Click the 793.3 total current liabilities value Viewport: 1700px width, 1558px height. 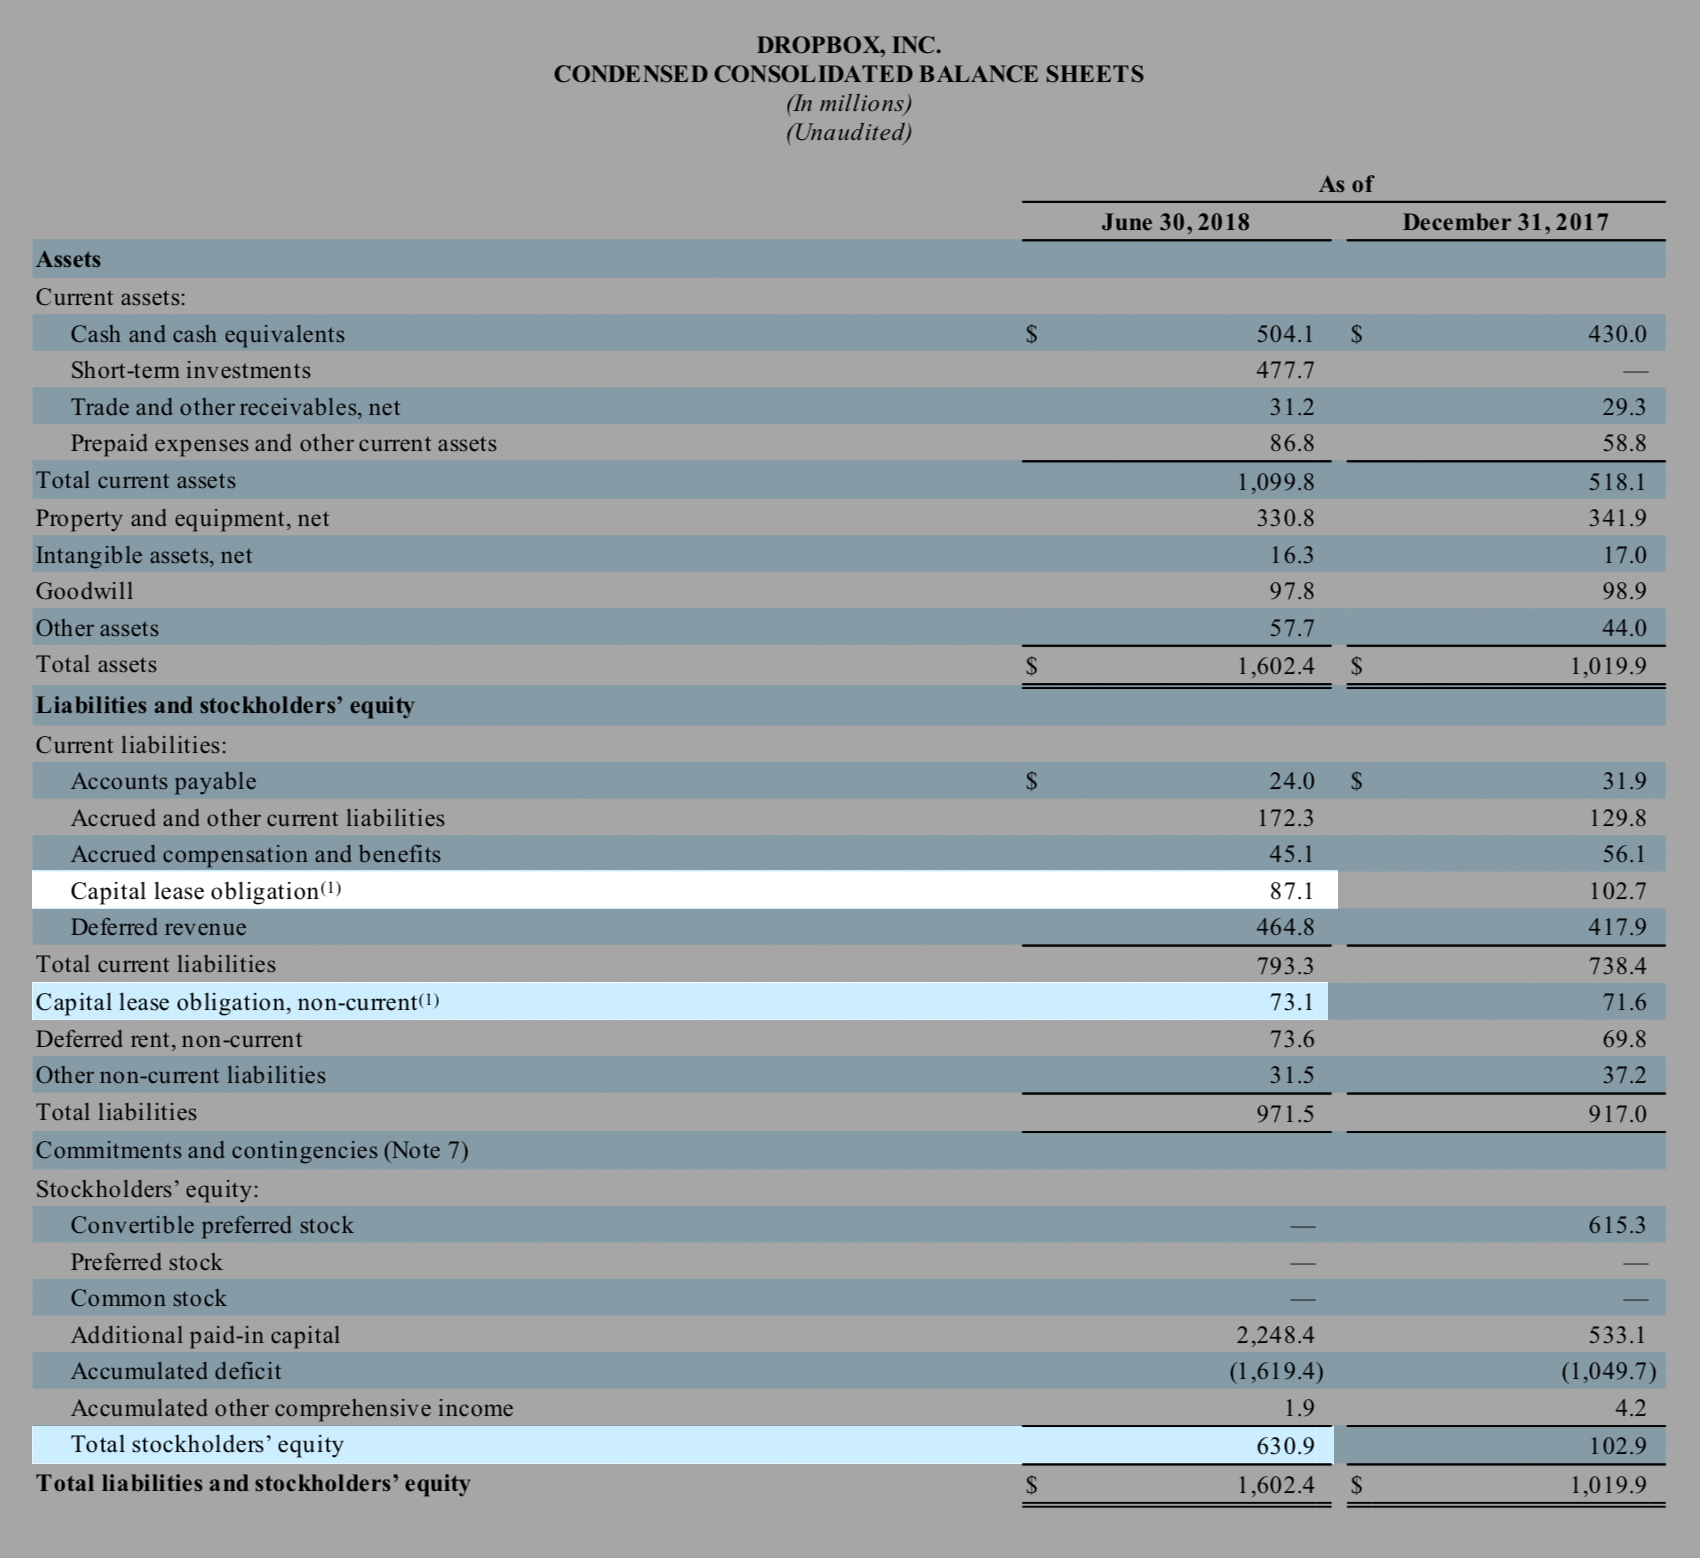(x=1285, y=966)
